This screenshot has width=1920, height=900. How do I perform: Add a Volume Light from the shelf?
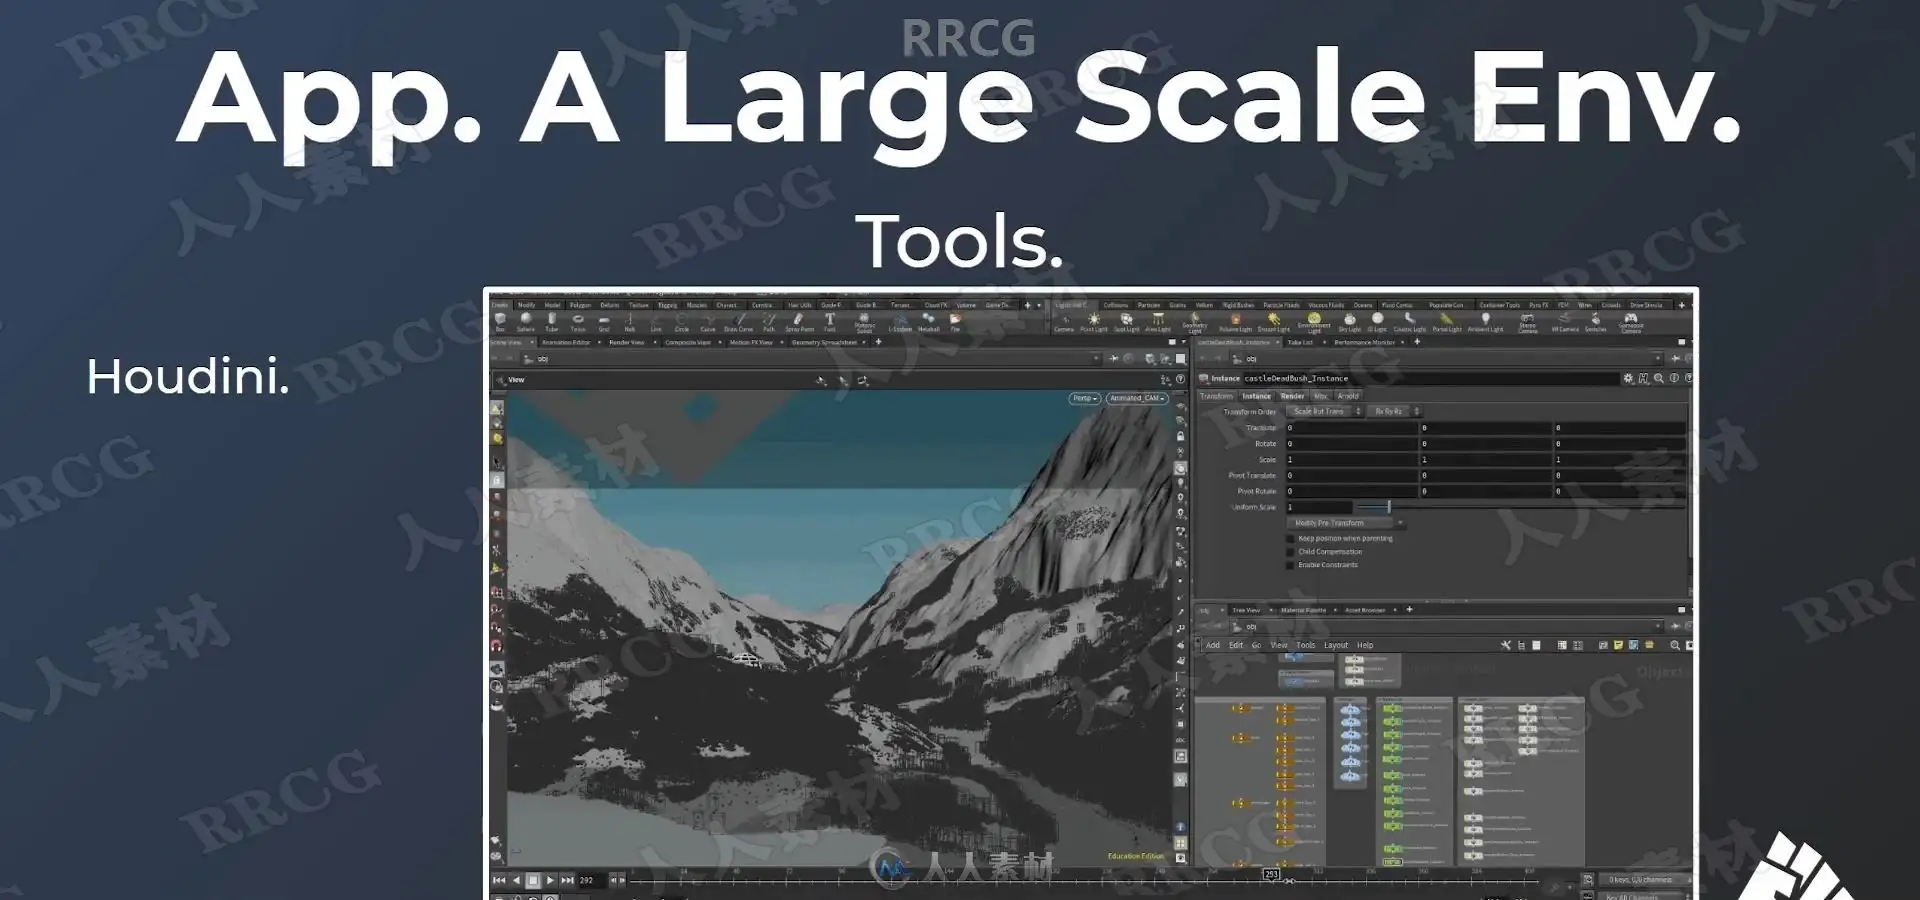1235,322
